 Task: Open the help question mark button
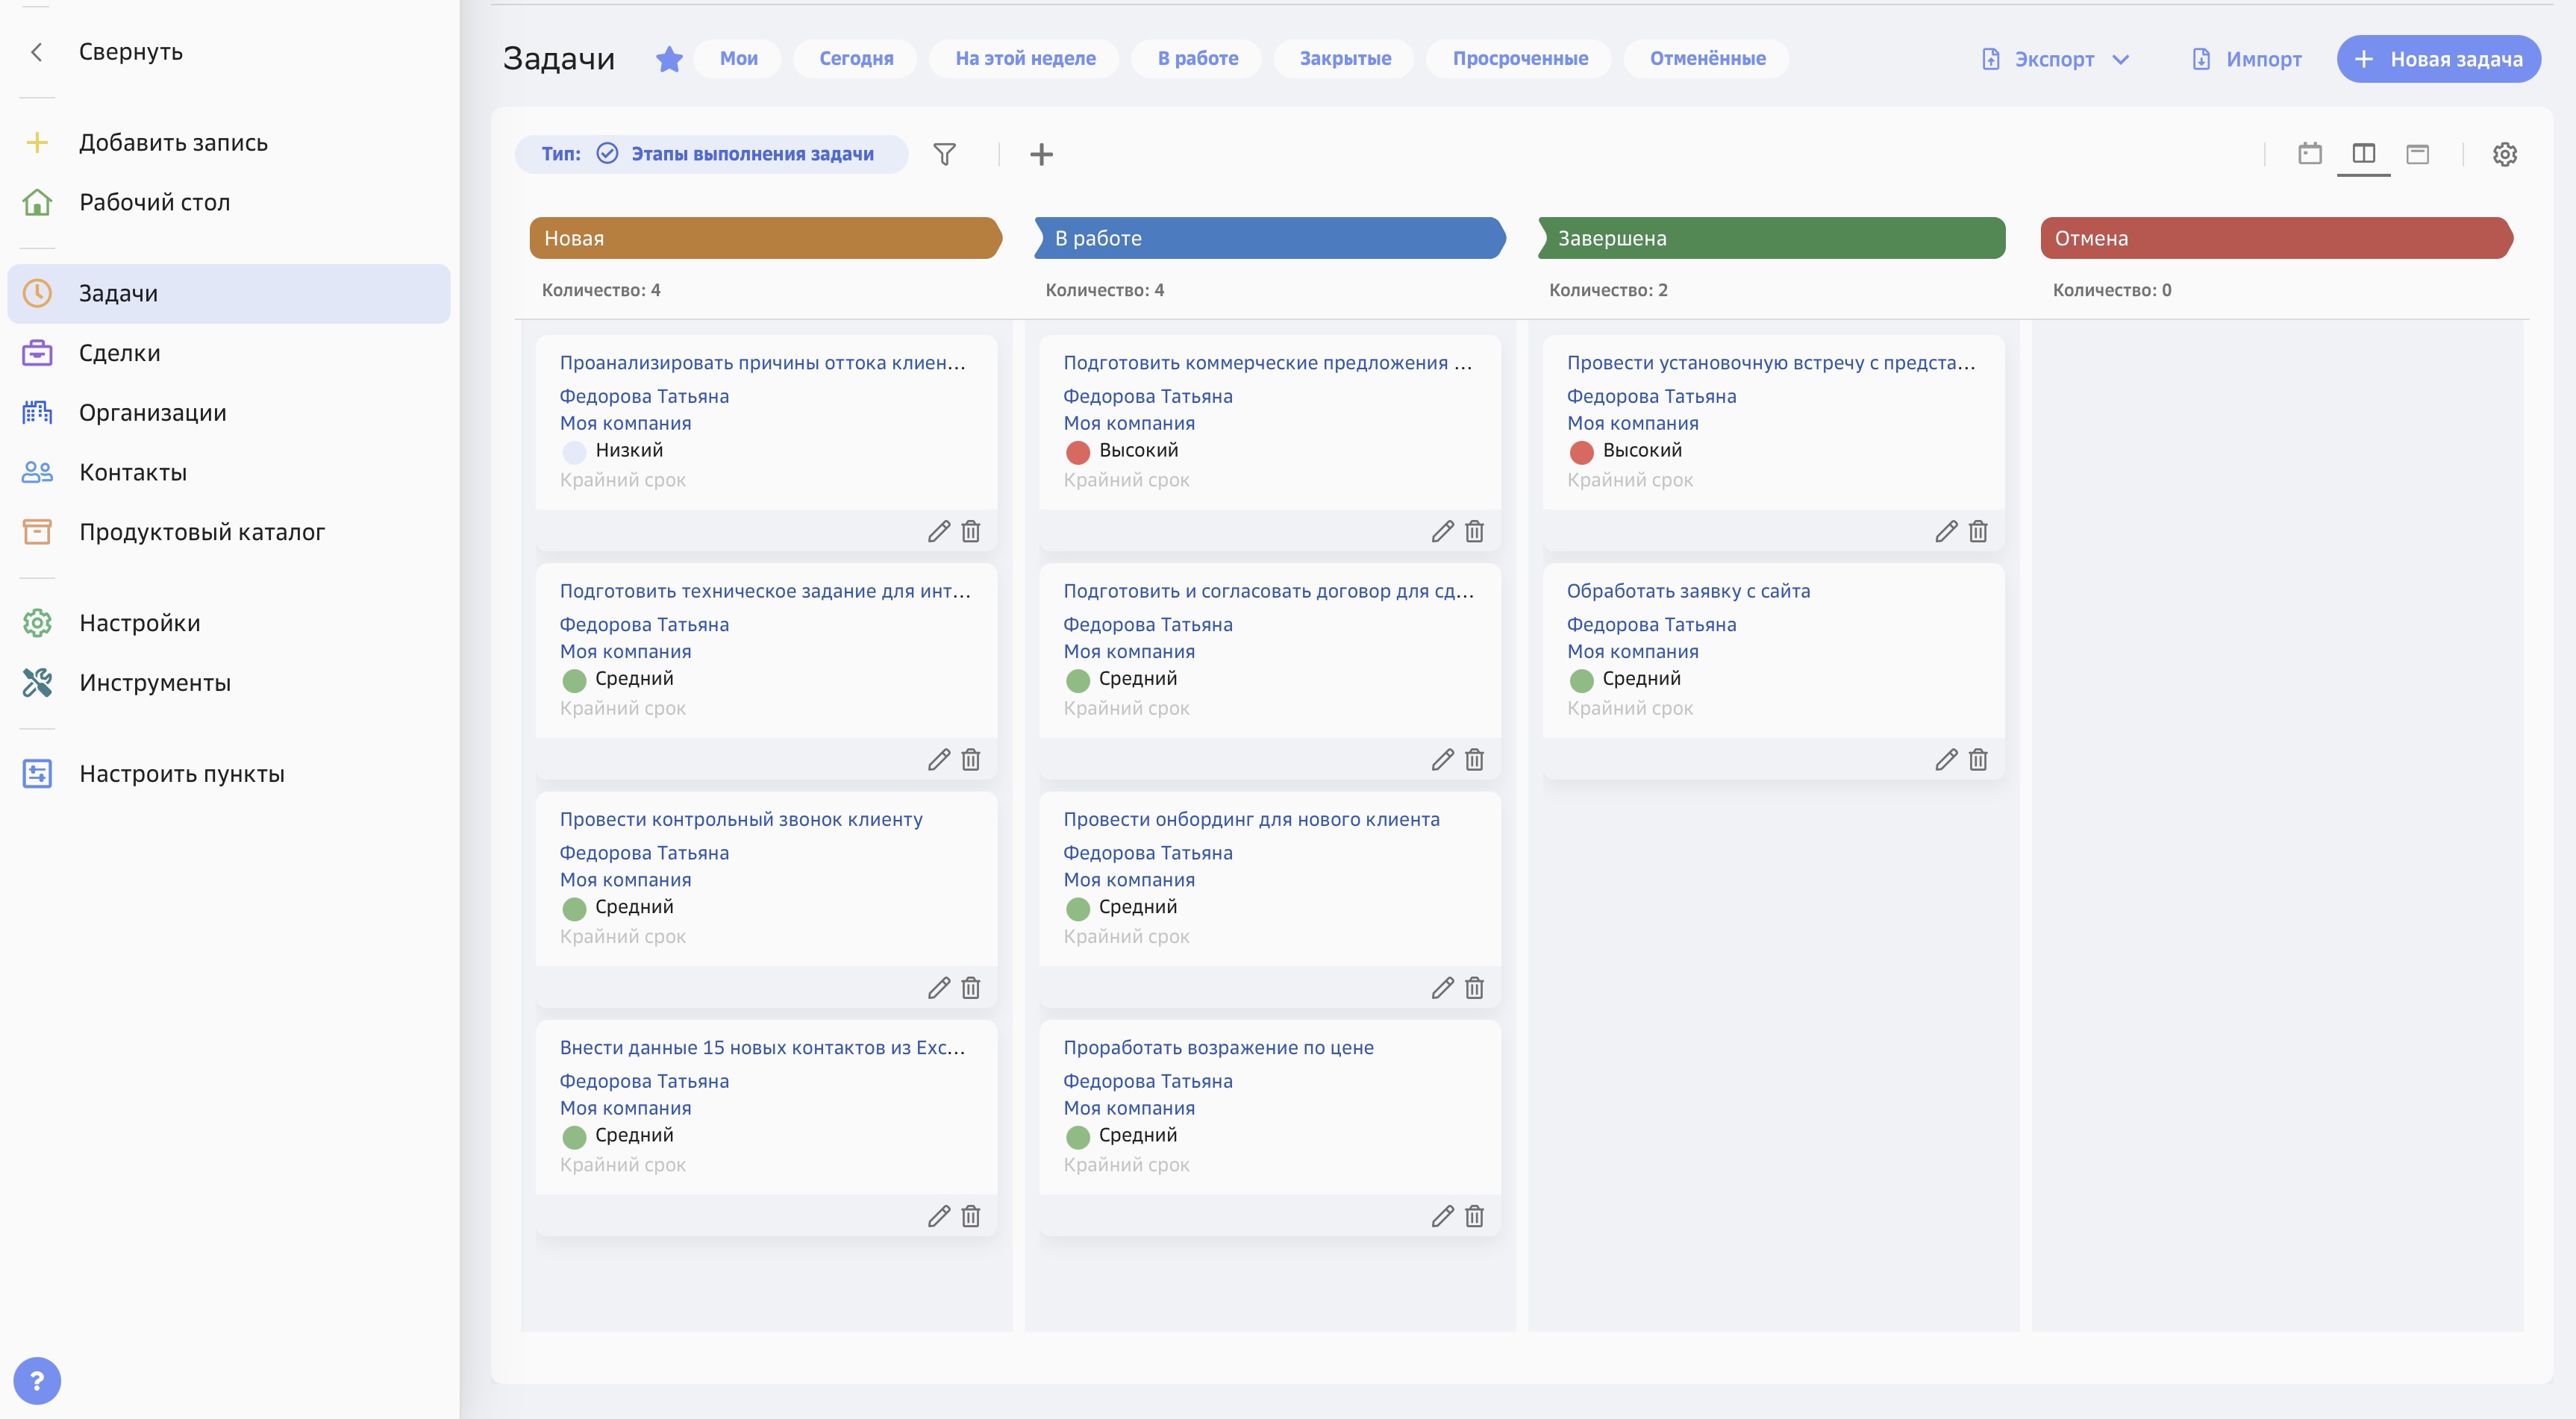click(x=37, y=1381)
